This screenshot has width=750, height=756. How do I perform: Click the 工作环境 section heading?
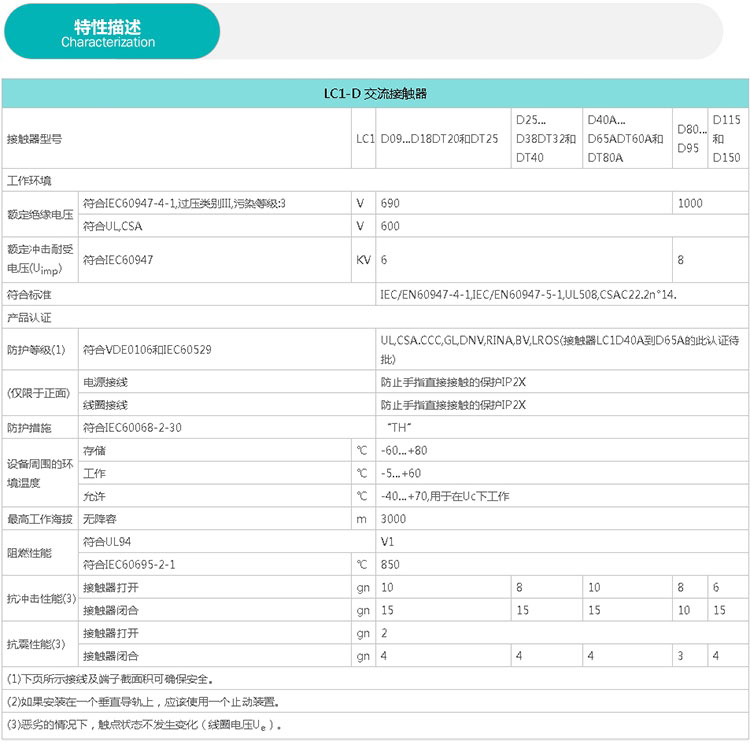[29, 181]
